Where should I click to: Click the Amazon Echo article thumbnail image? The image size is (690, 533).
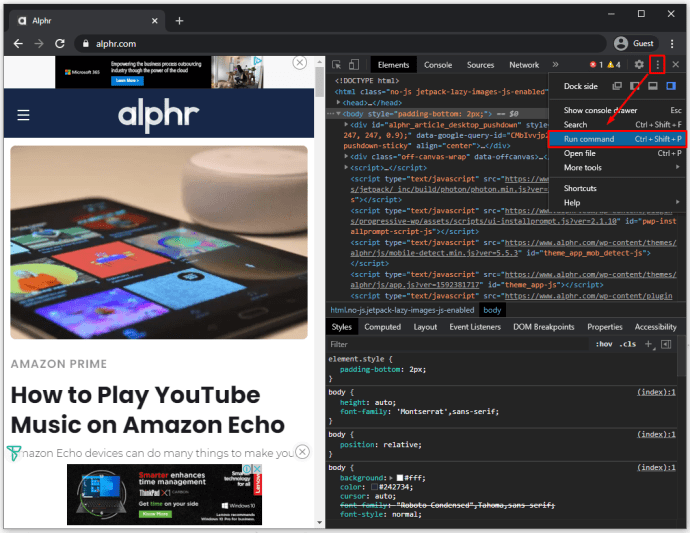pos(159,243)
